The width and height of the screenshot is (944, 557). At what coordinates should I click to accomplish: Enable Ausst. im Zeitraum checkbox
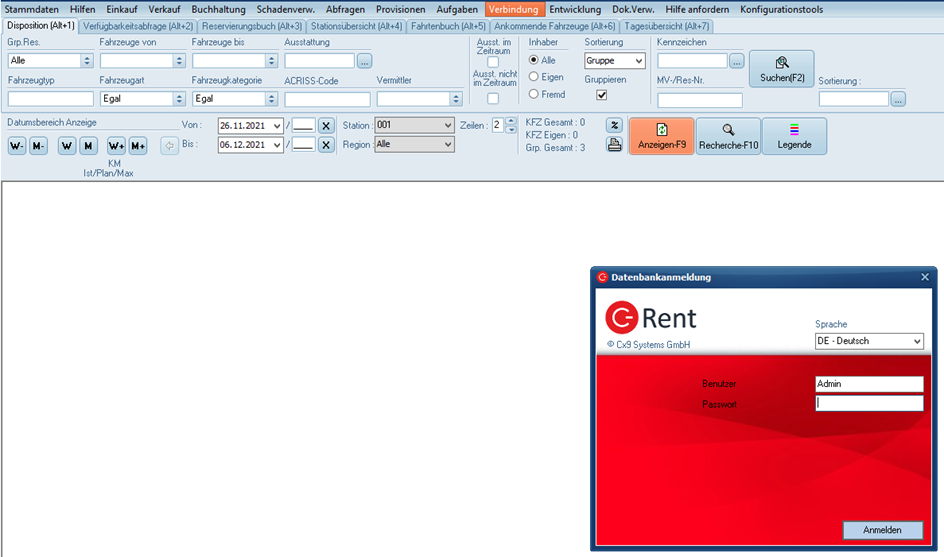(x=492, y=62)
